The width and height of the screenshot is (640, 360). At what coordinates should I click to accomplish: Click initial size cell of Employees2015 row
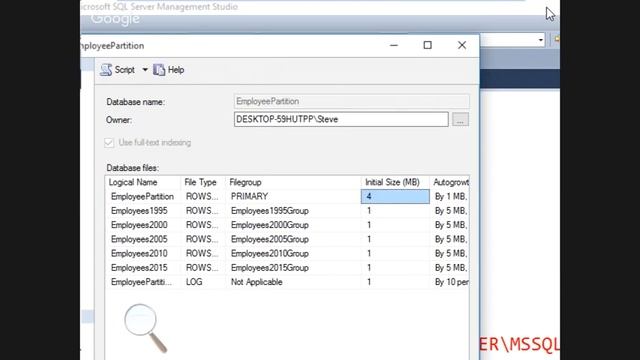395,268
